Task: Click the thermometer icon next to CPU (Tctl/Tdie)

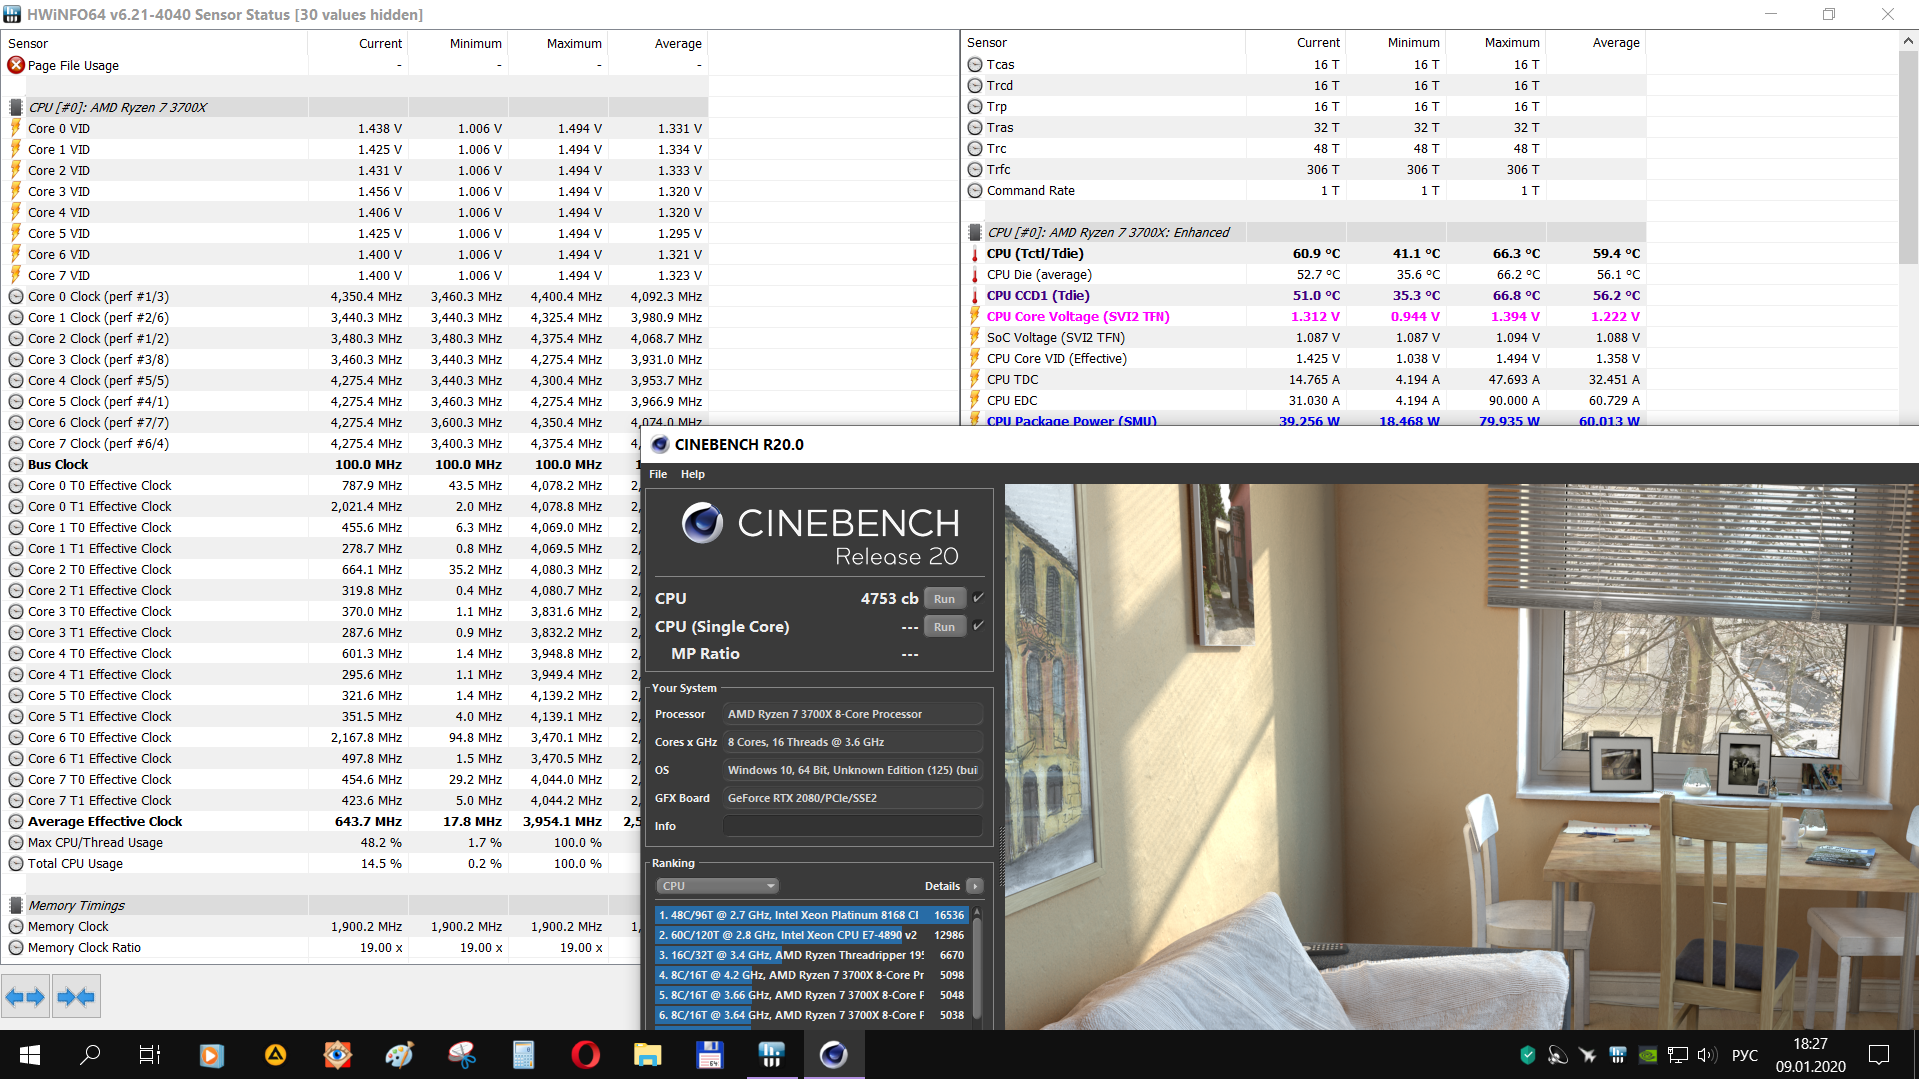Action: [975, 254]
